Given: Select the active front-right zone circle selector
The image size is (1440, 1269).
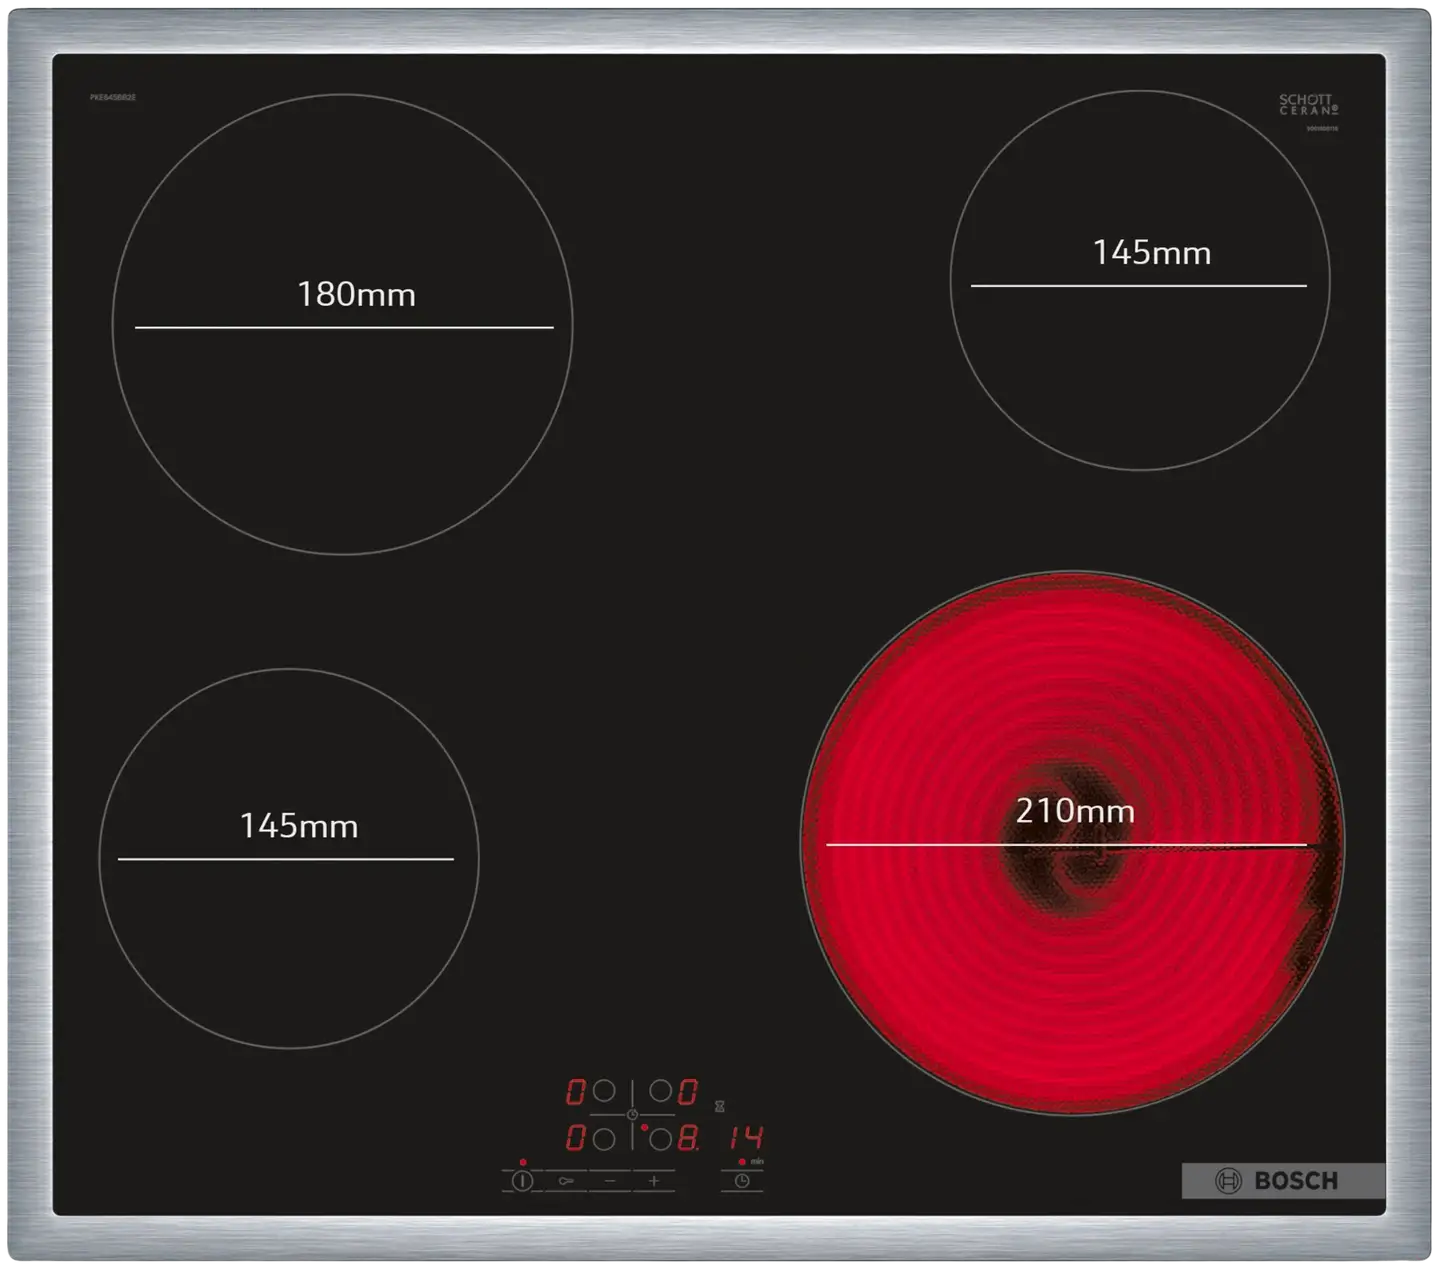Looking at the screenshot, I should [660, 1138].
